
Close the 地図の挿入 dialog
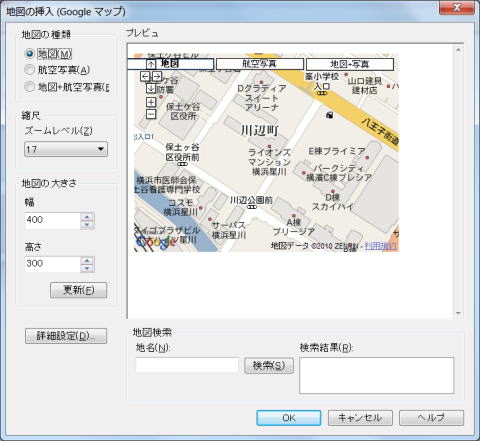pos(457,8)
